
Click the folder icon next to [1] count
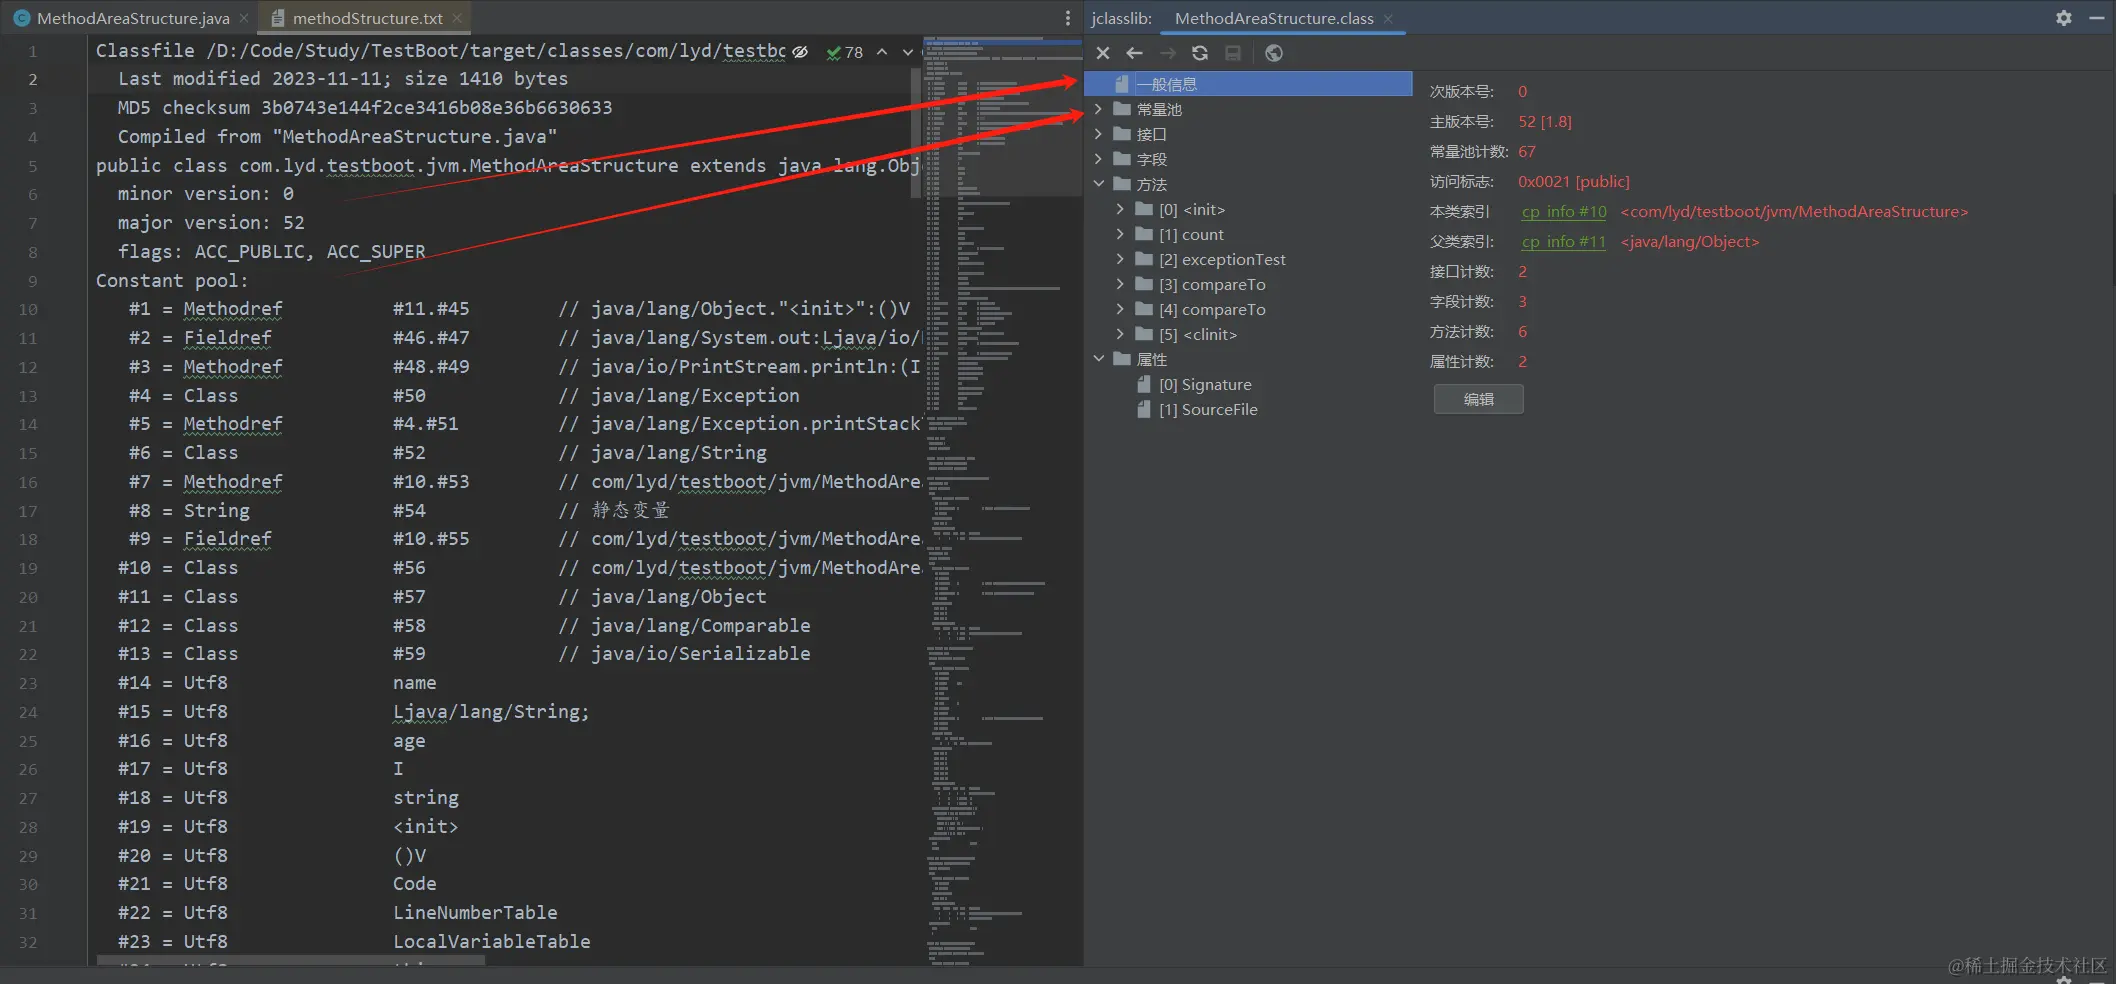click(1144, 234)
